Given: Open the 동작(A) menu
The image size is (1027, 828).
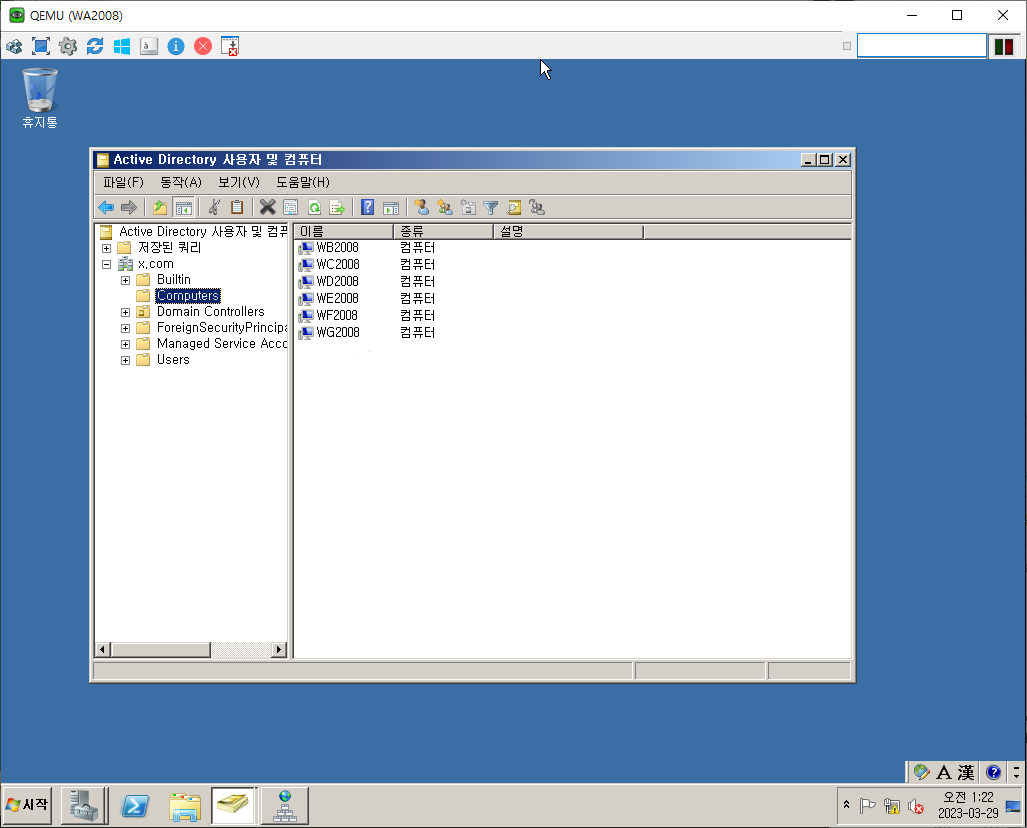Looking at the screenshot, I should (x=181, y=182).
